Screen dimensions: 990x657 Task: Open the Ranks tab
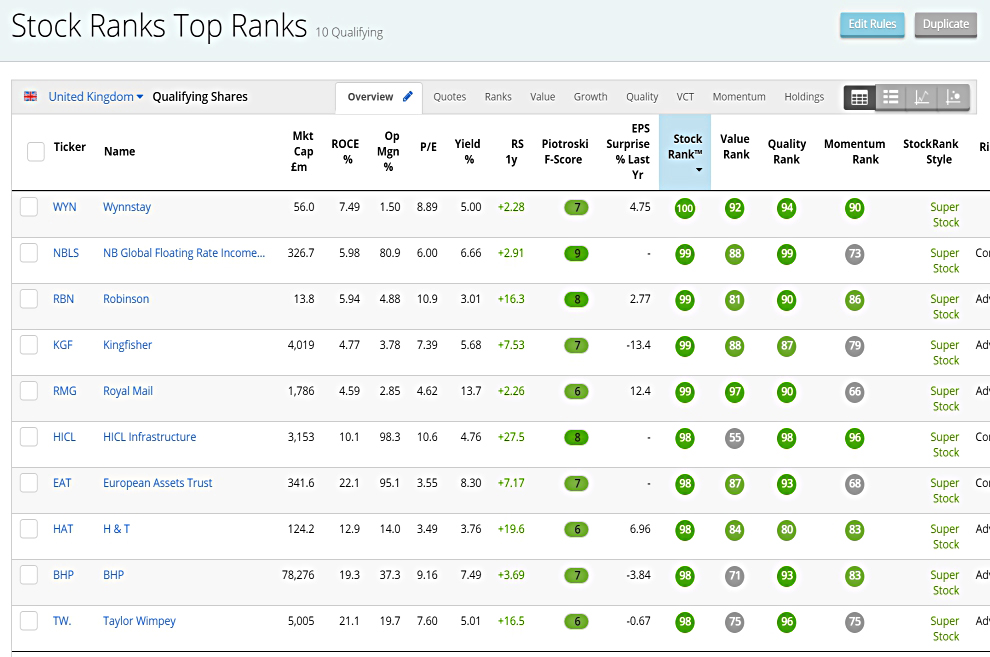point(498,97)
